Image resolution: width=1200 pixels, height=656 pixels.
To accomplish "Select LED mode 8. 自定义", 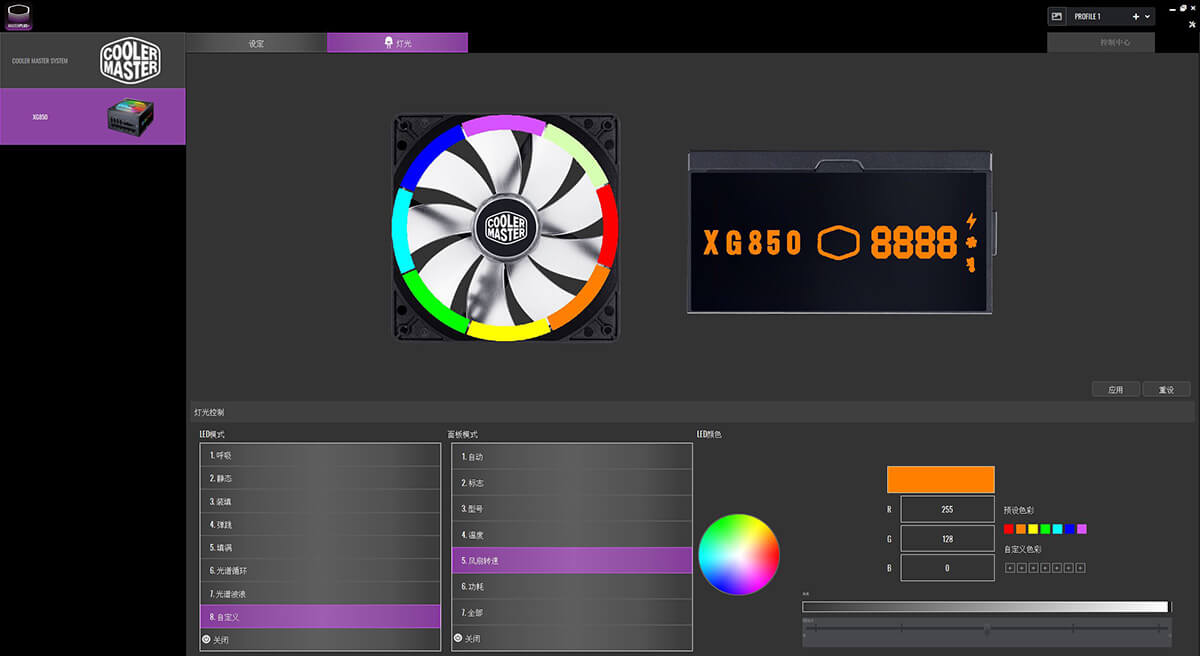I will pyautogui.click(x=320, y=617).
